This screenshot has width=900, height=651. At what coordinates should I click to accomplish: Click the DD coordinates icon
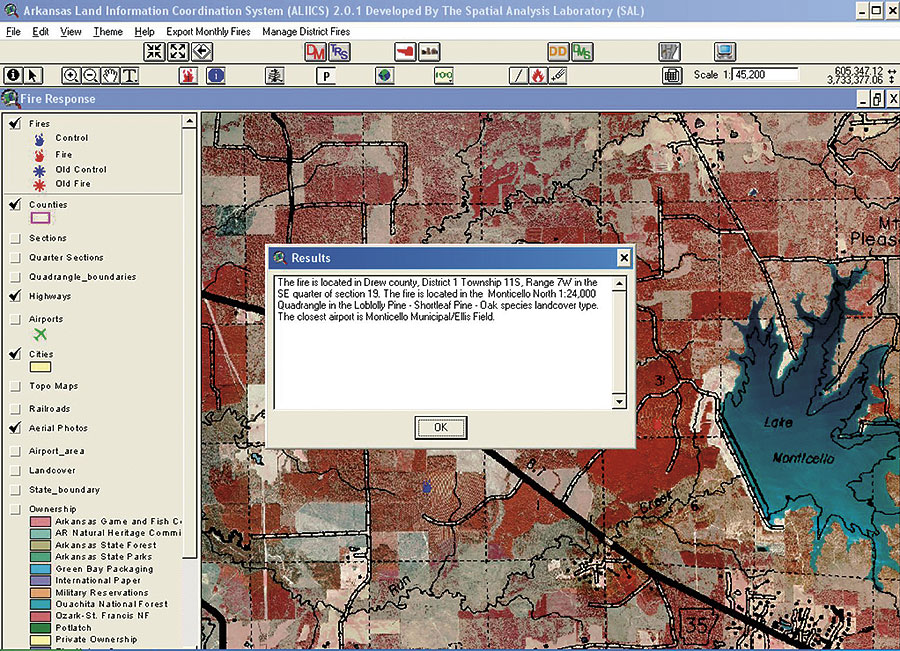[x=558, y=52]
